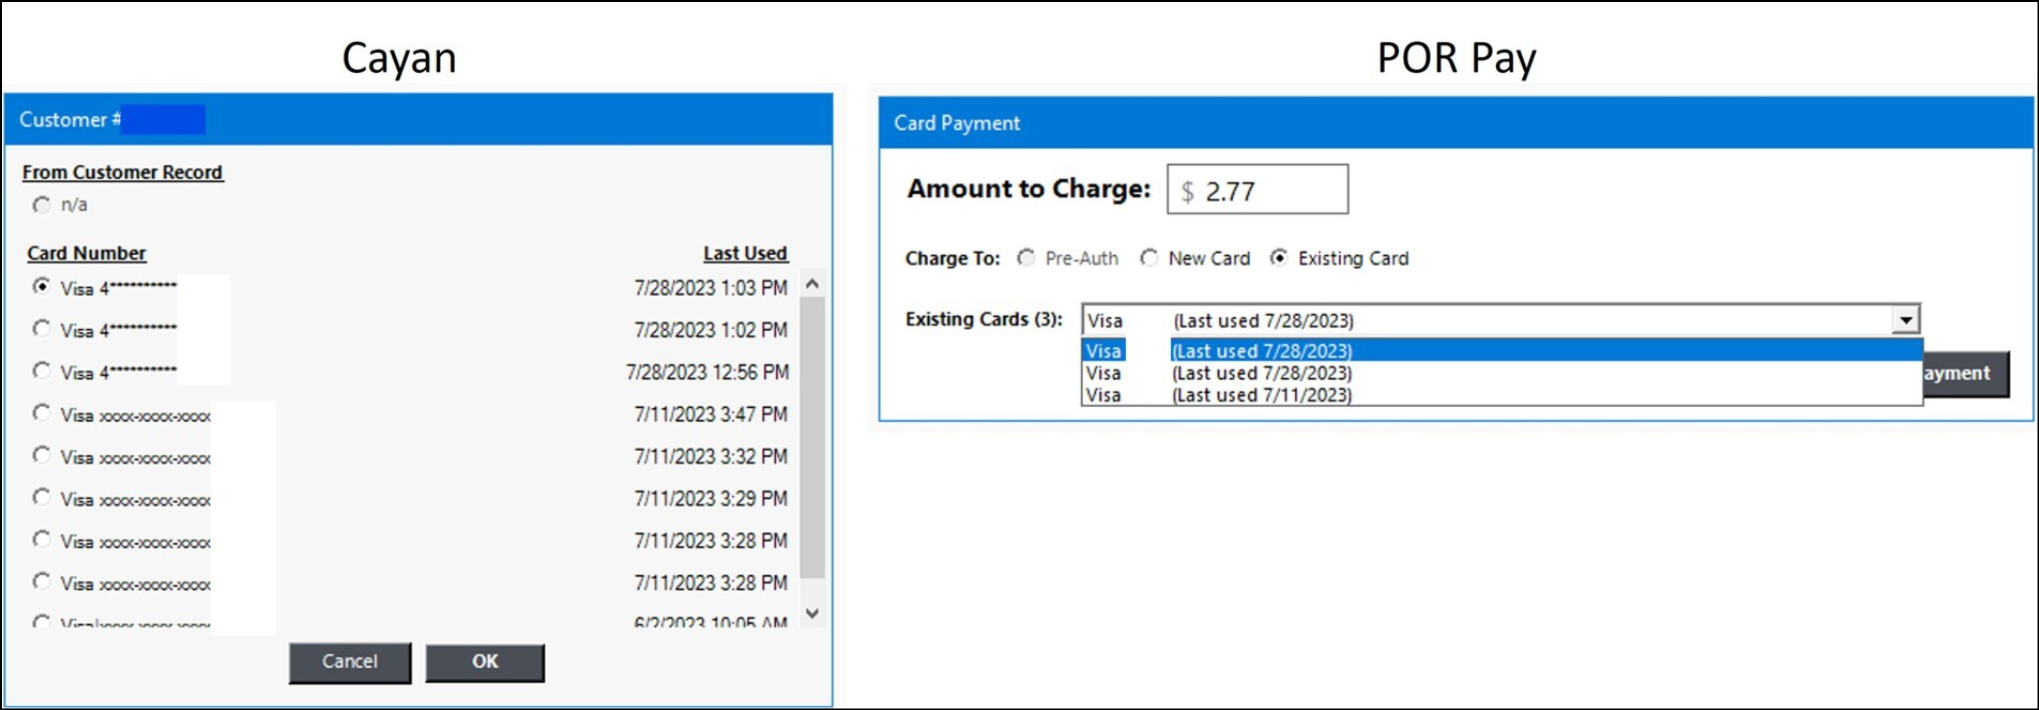Screen dimensions: 2039x710
Task: Select Visa card last used 7/28/2023 1:03 PM
Action: point(41,287)
